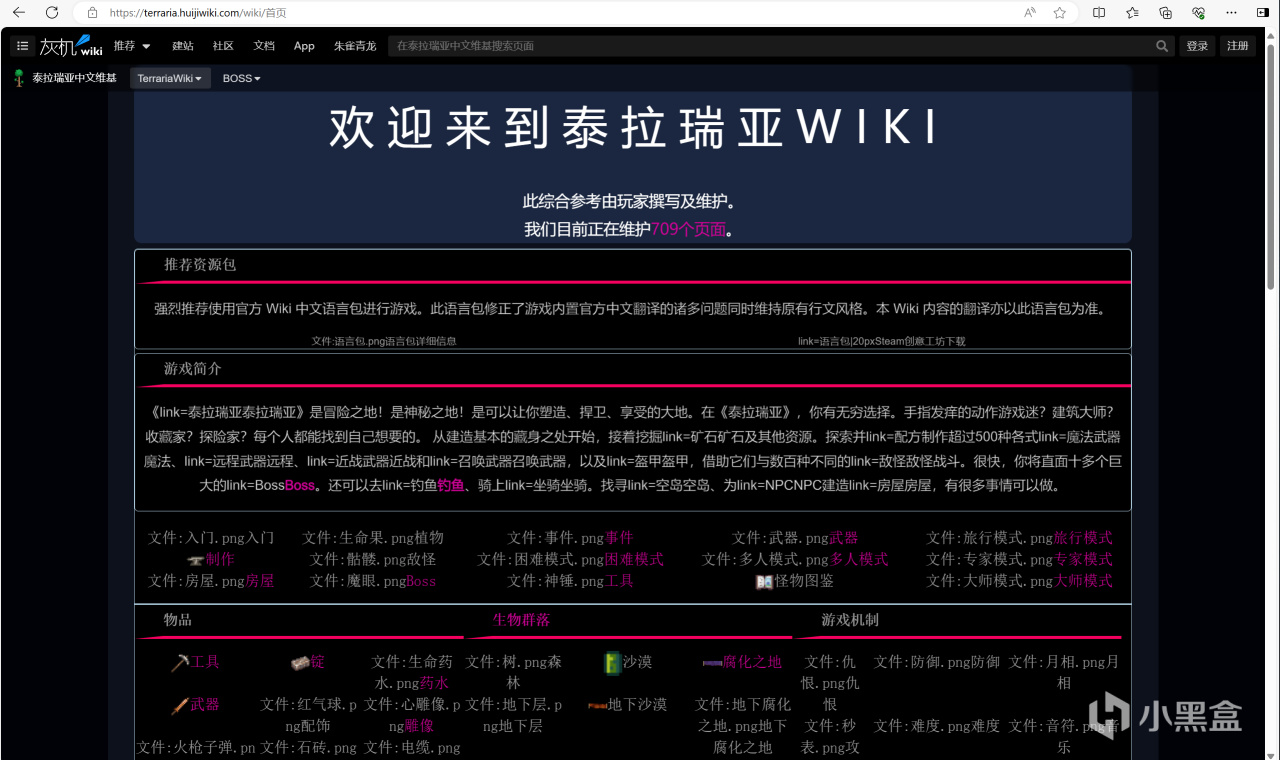Open the browser sidebar icon at far right
The image size is (1280, 760).
click(1262, 13)
